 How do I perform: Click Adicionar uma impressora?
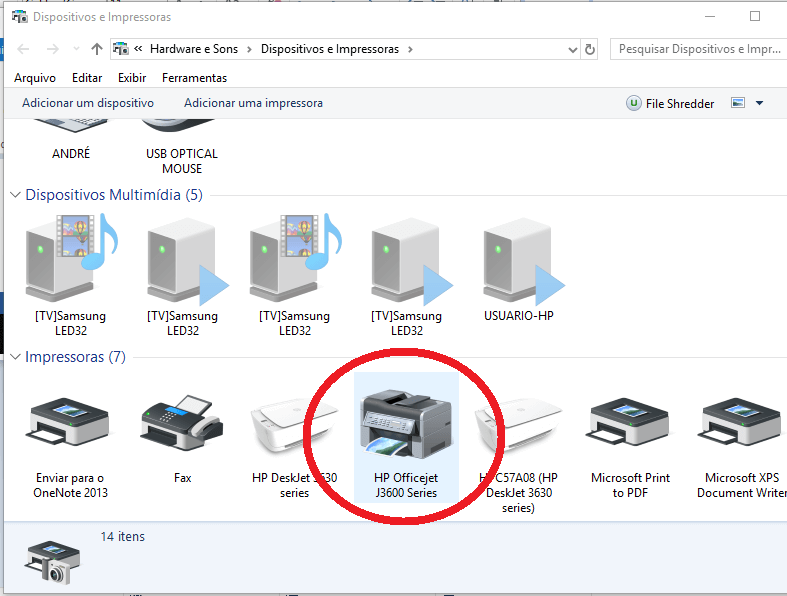click(x=253, y=103)
